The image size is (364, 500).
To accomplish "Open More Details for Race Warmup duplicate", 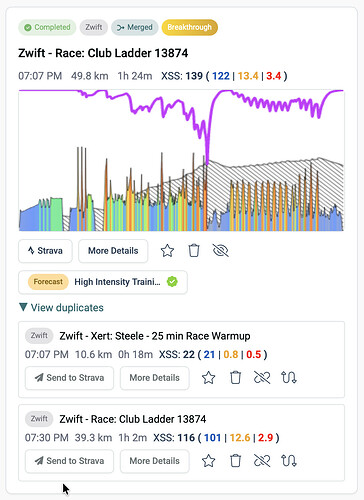I will tap(155, 378).
